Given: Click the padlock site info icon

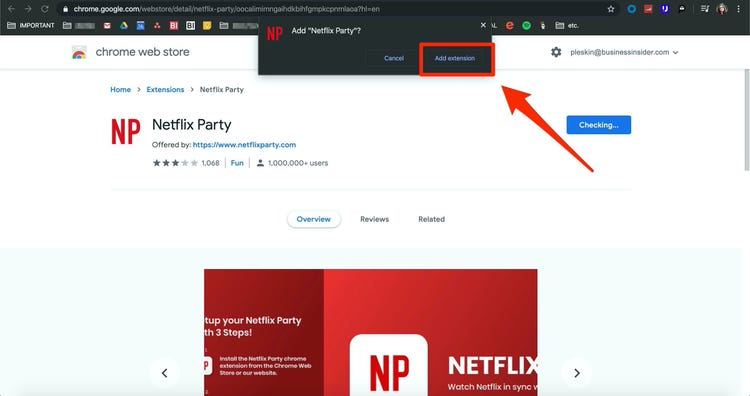Looking at the screenshot, I should point(66,9).
